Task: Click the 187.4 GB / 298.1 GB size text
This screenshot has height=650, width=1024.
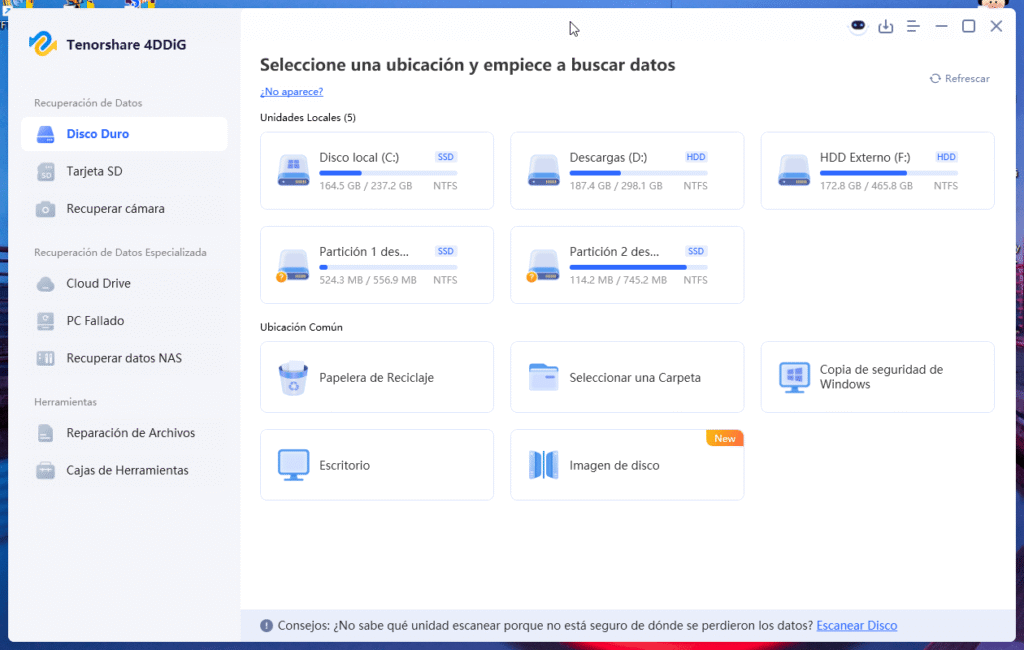Action: (x=616, y=186)
